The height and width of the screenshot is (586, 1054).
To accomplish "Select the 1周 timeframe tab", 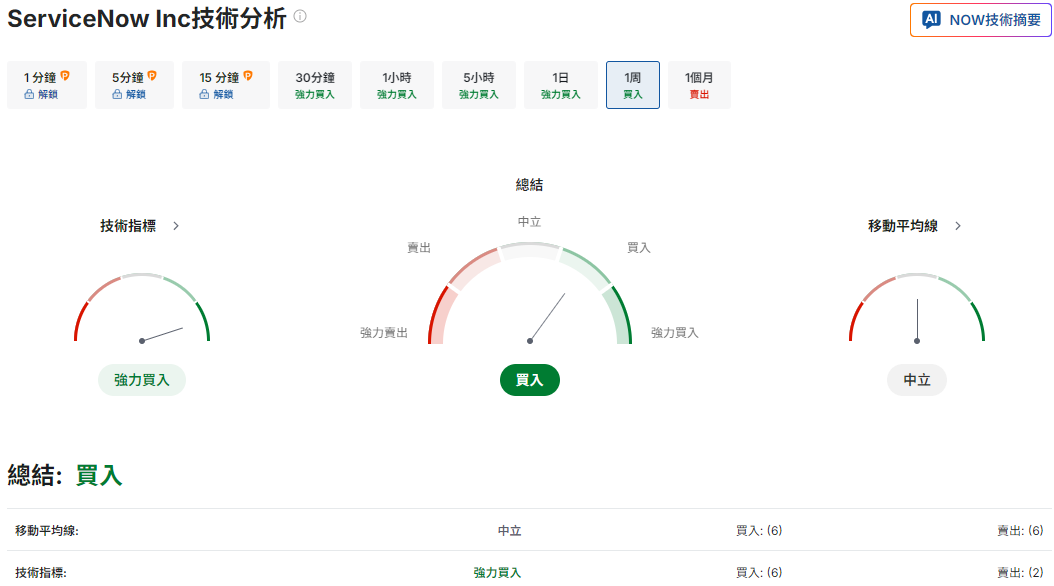I will pos(633,85).
